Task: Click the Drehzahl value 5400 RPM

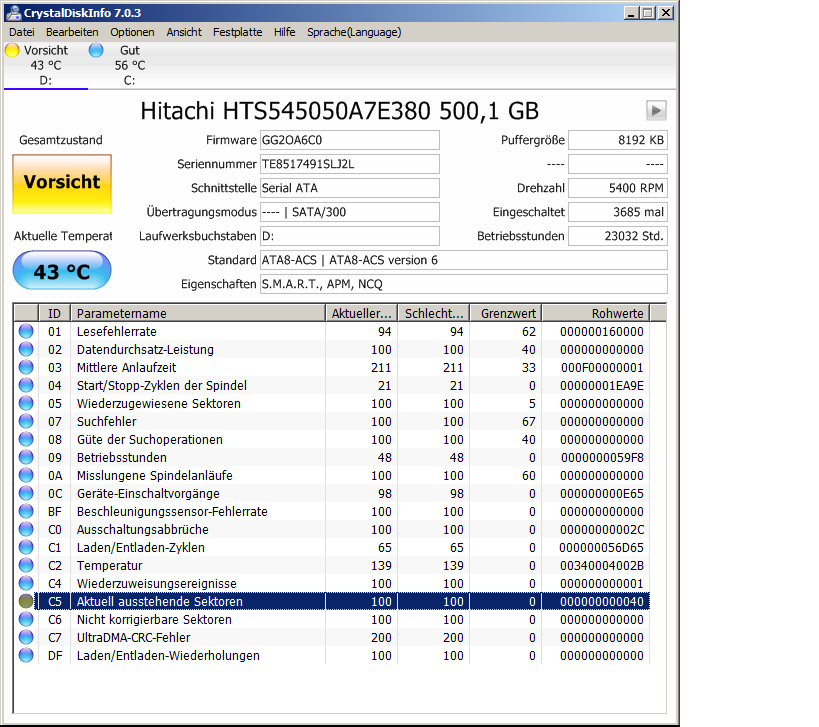Action: pyautogui.click(x=618, y=188)
